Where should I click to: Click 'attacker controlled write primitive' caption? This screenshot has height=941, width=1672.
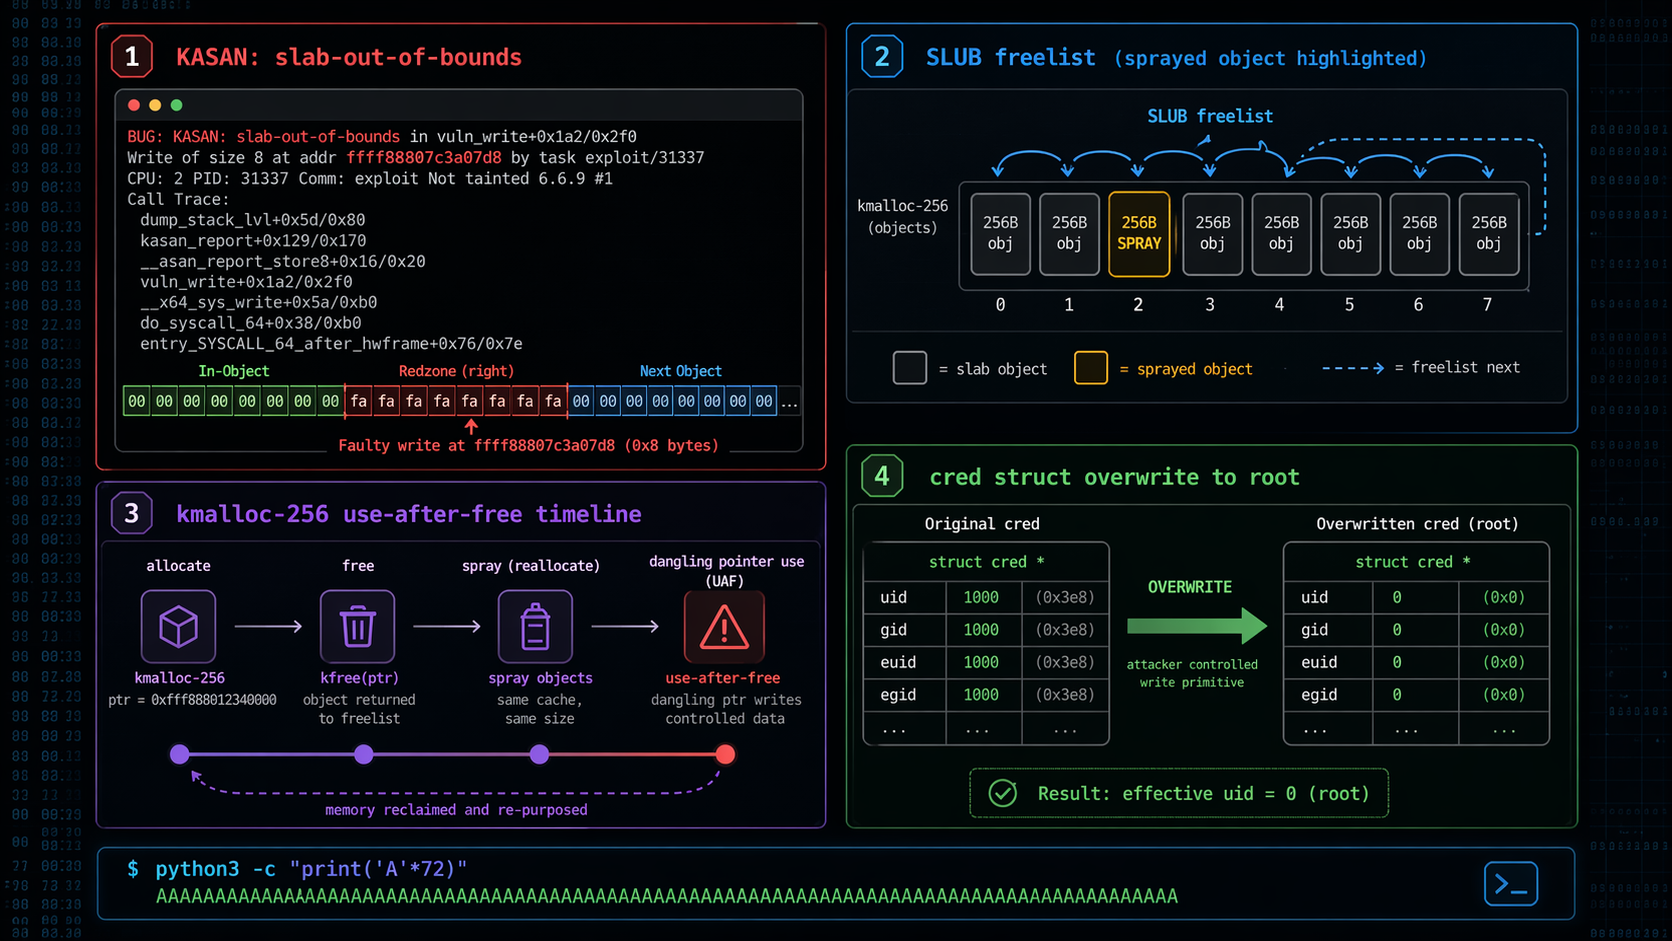point(1192,673)
